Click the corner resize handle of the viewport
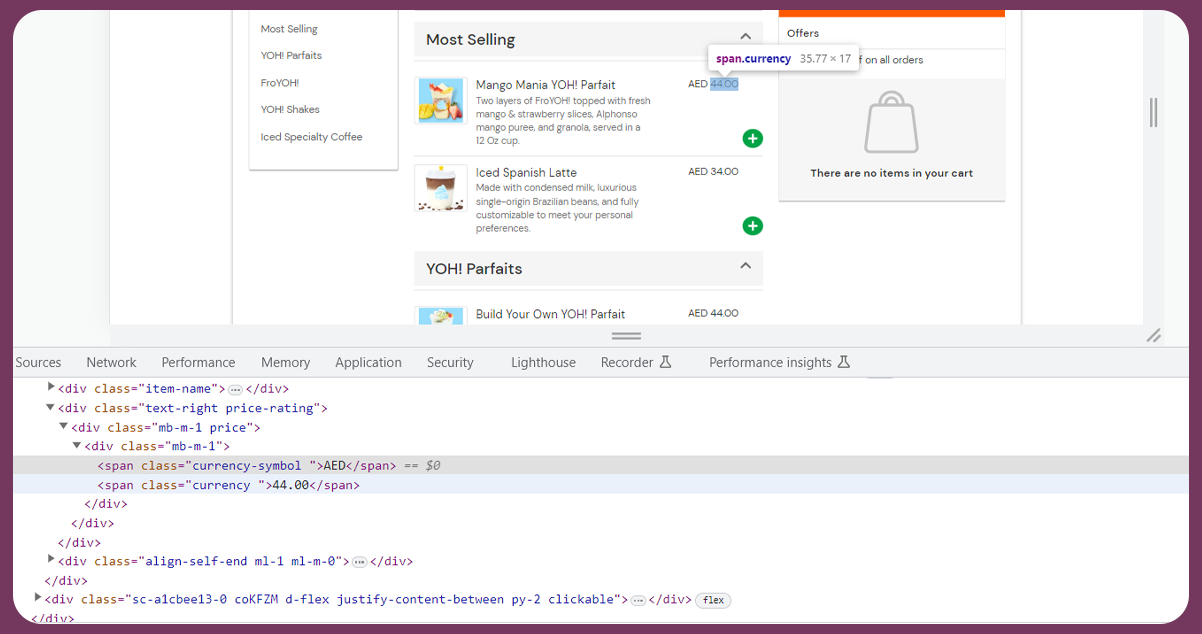 click(1153, 336)
